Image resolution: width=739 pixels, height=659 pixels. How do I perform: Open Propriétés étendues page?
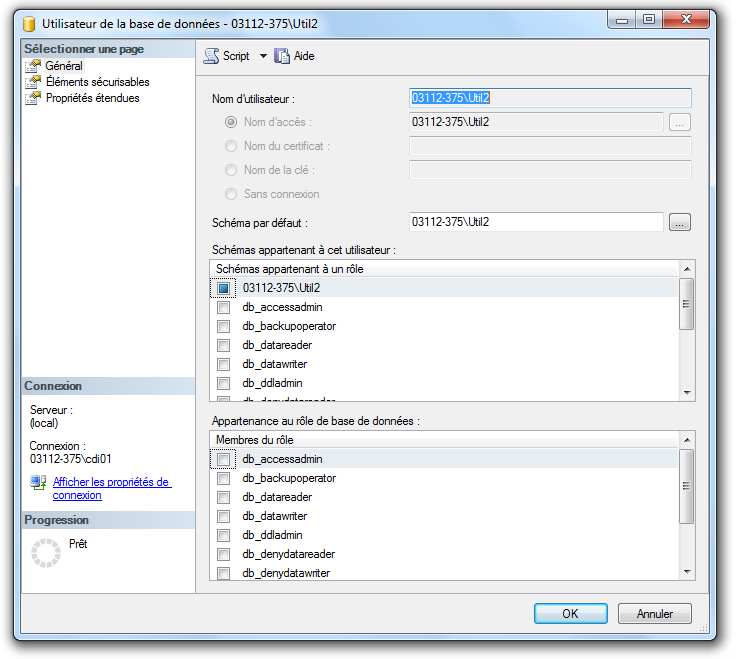click(x=92, y=98)
